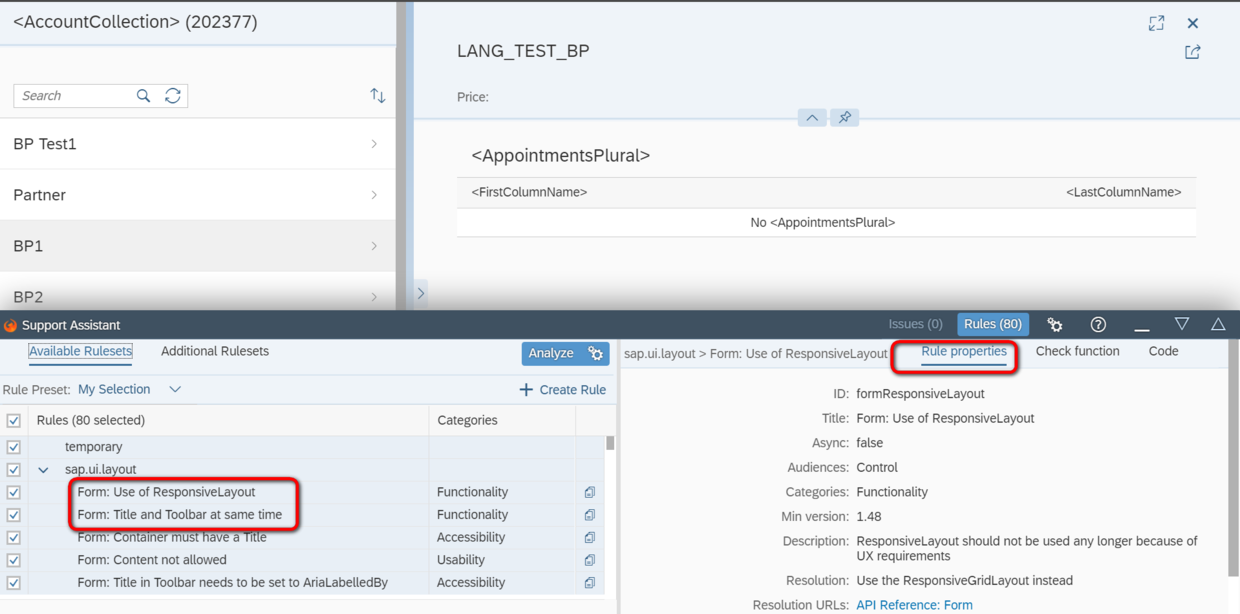Click the <FirstColumnName> column header
Screen dimensions: 1240x614
click(x=529, y=192)
